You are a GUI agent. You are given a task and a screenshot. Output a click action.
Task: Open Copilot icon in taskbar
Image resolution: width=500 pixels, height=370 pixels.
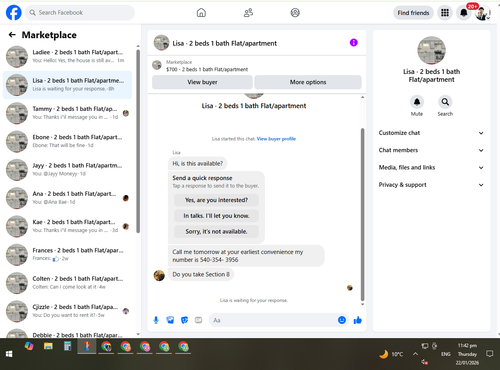click(29, 347)
